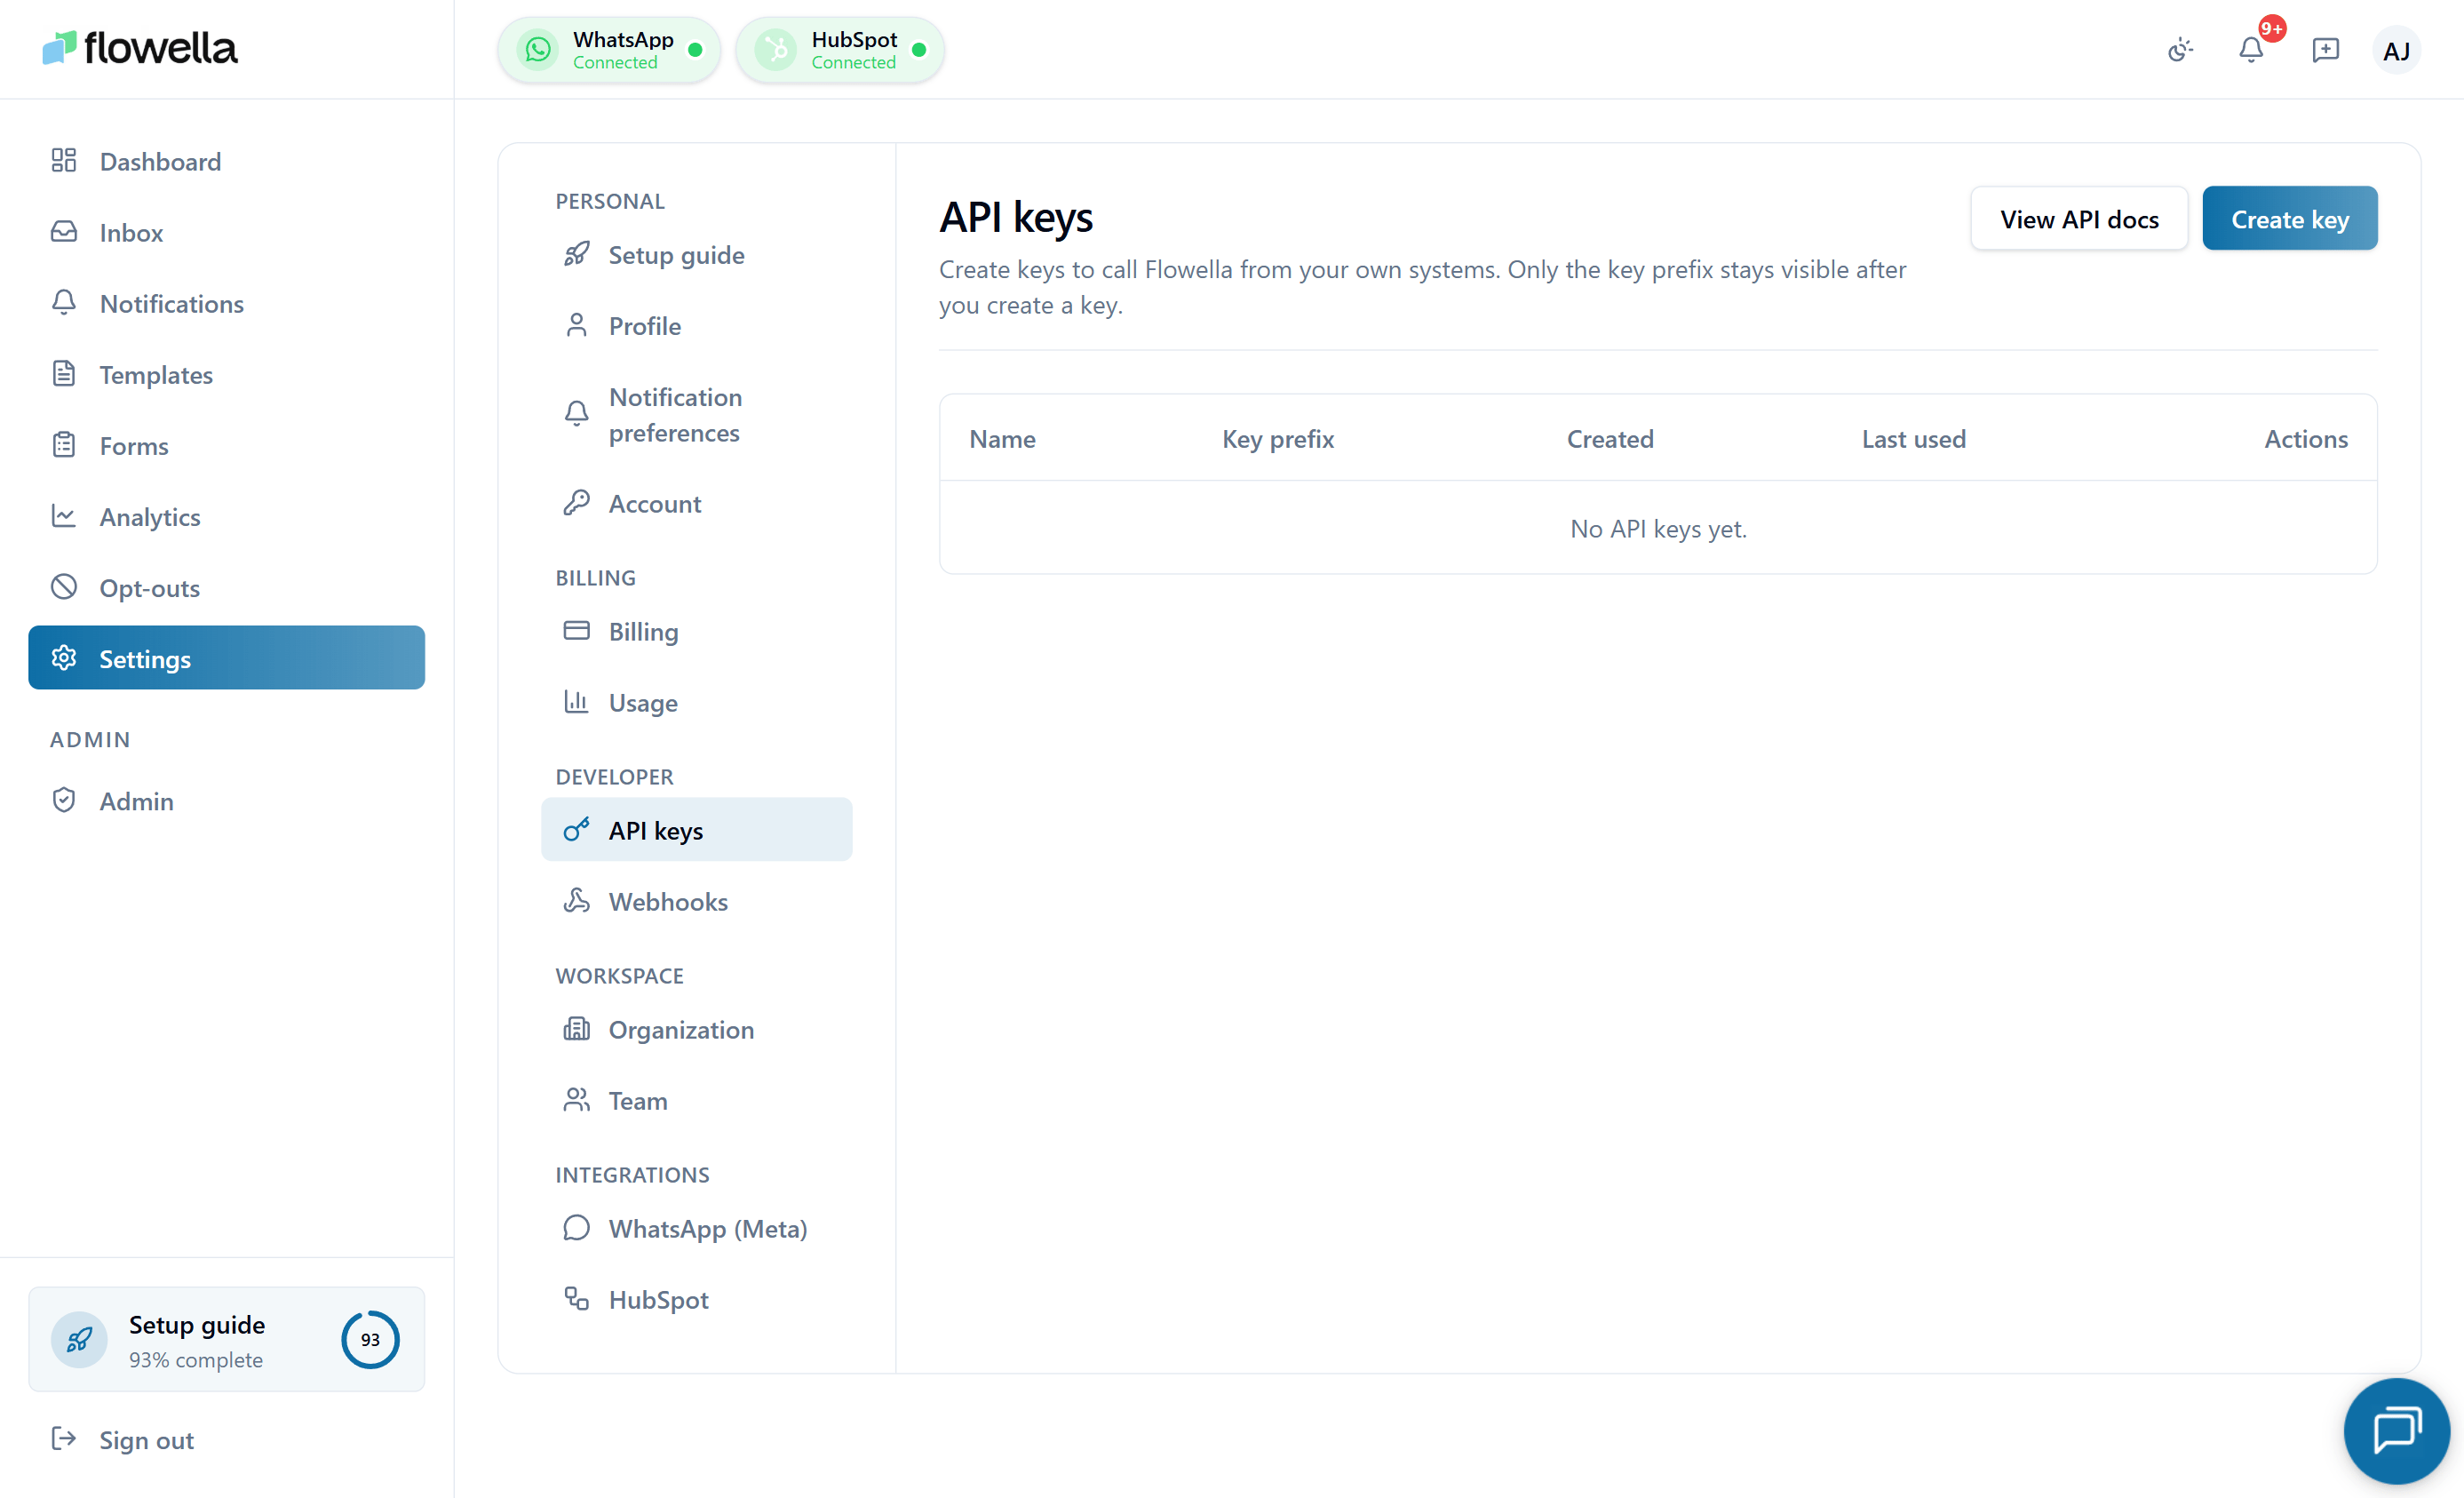Image resolution: width=2464 pixels, height=1498 pixels.
Task: Click the Name column header
Action: pyautogui.click(x=1002, y=438)
